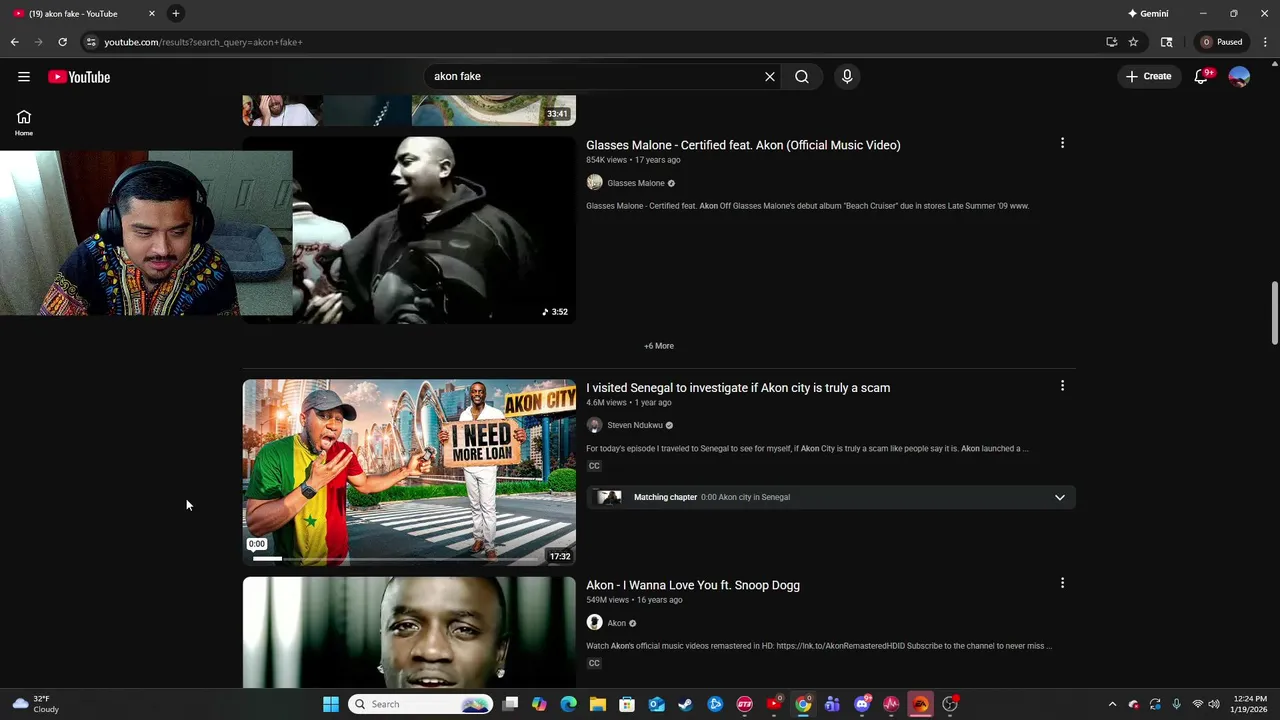Image resolution: width=1280 pixels, height=720 pixels.
Task: Open the notifications bell
Action: pos(1202,77)
